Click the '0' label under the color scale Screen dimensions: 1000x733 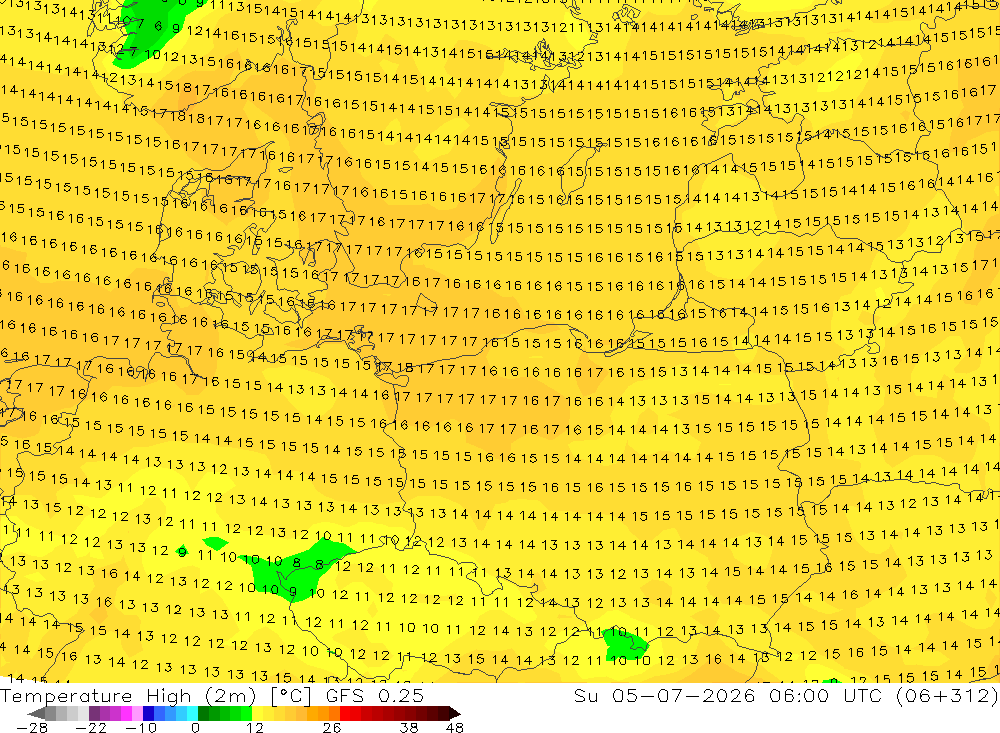pos(195,728)
